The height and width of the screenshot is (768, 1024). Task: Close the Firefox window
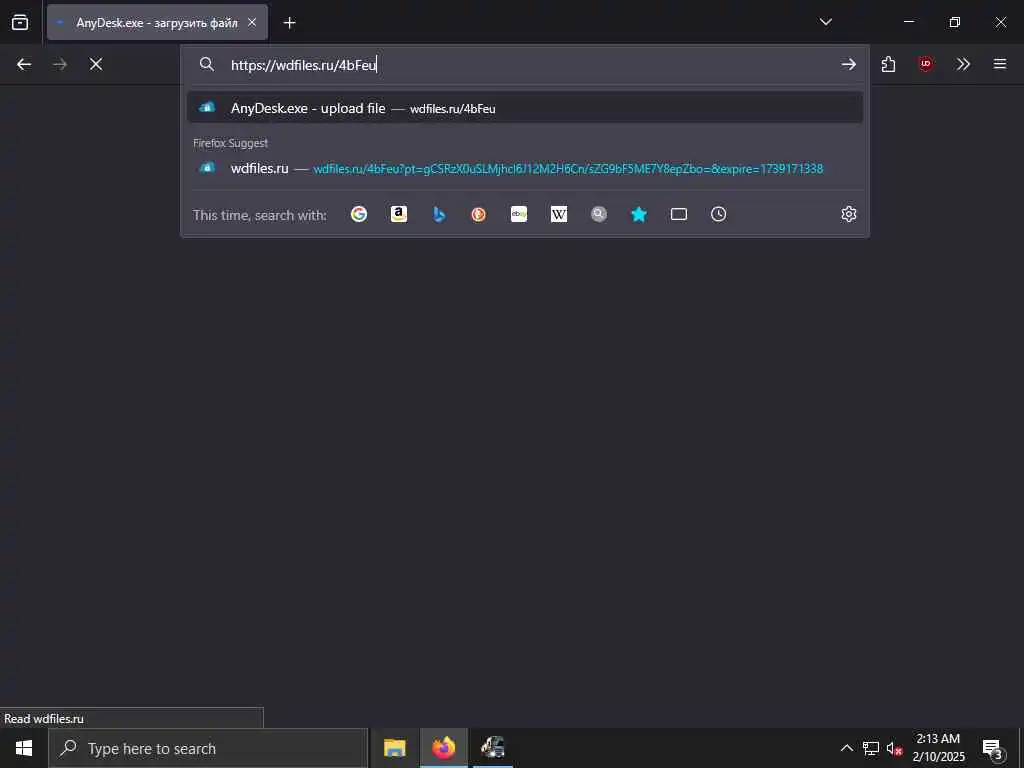1000,22
